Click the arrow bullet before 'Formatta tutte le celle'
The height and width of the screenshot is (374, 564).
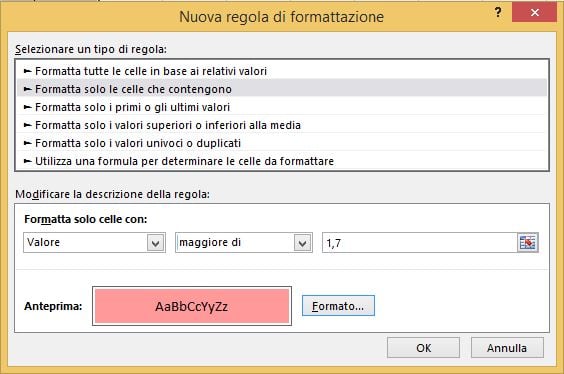coord(27,71)
